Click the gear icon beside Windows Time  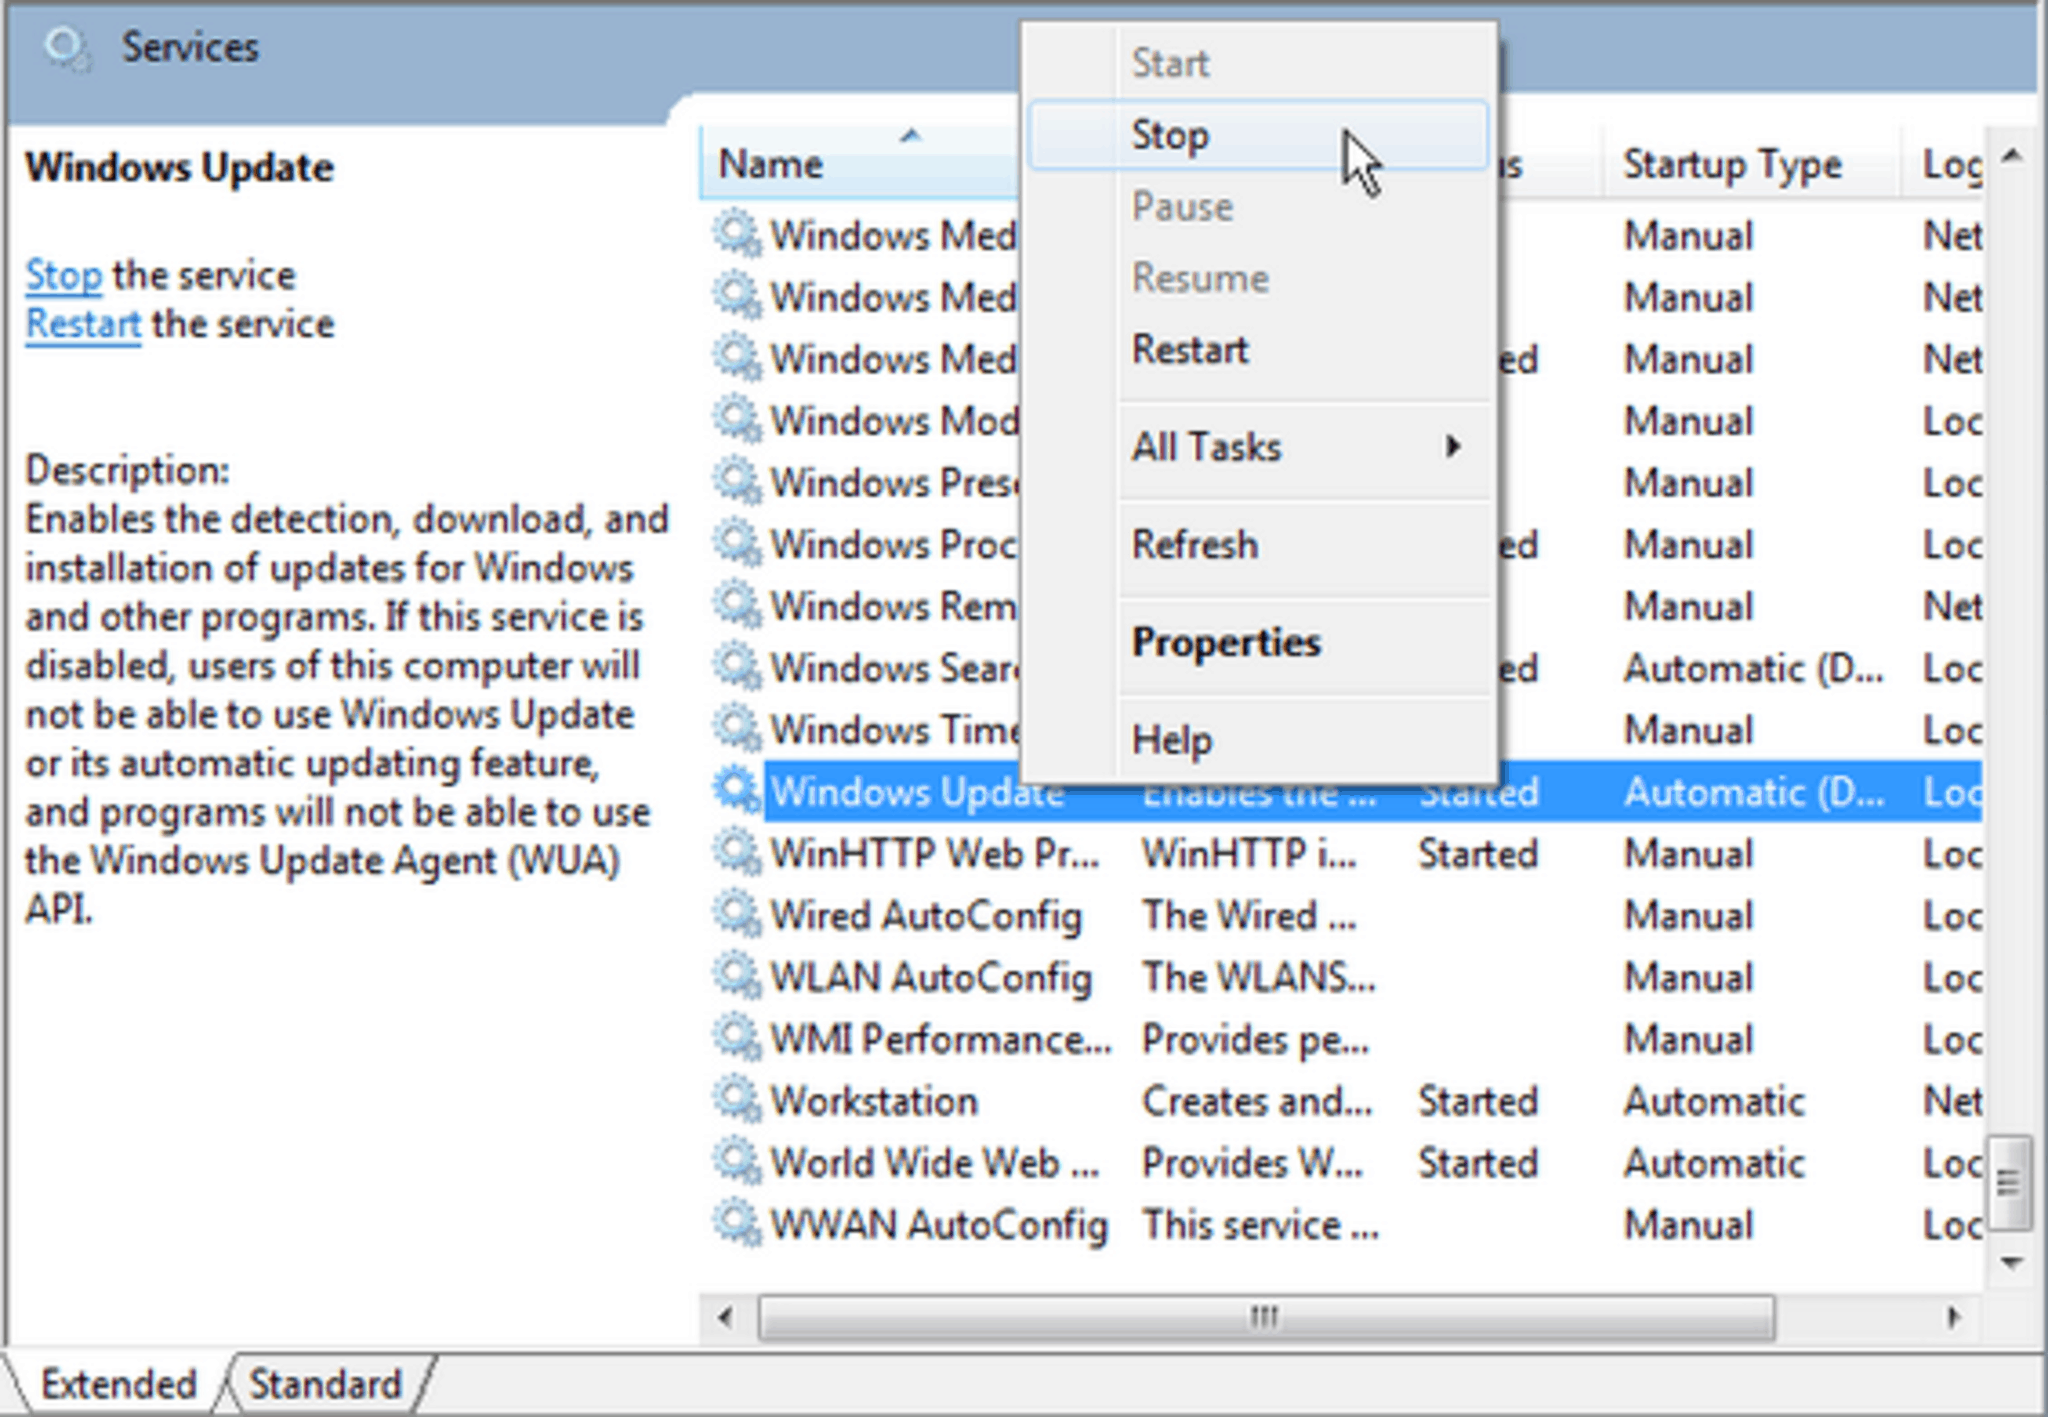point(737,729)
